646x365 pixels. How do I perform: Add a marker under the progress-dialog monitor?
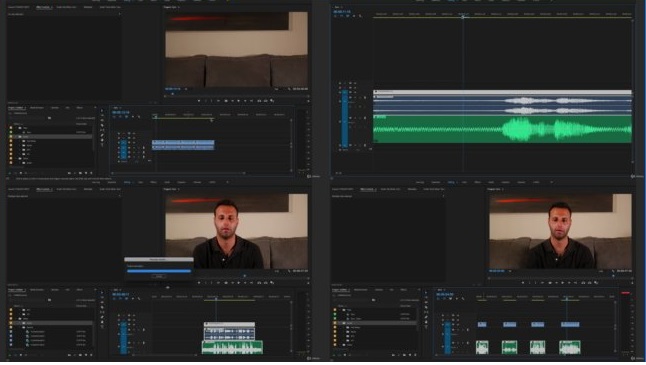point(199,283)
